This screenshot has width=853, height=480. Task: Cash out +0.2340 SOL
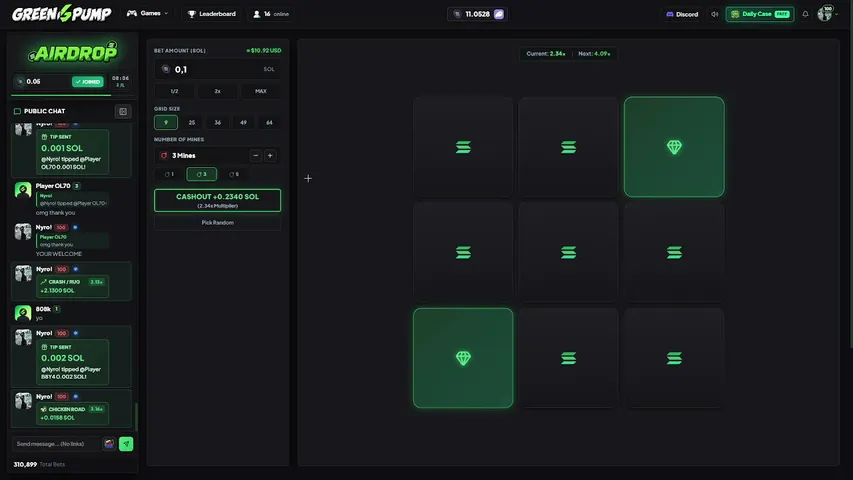tap(218, 200)
